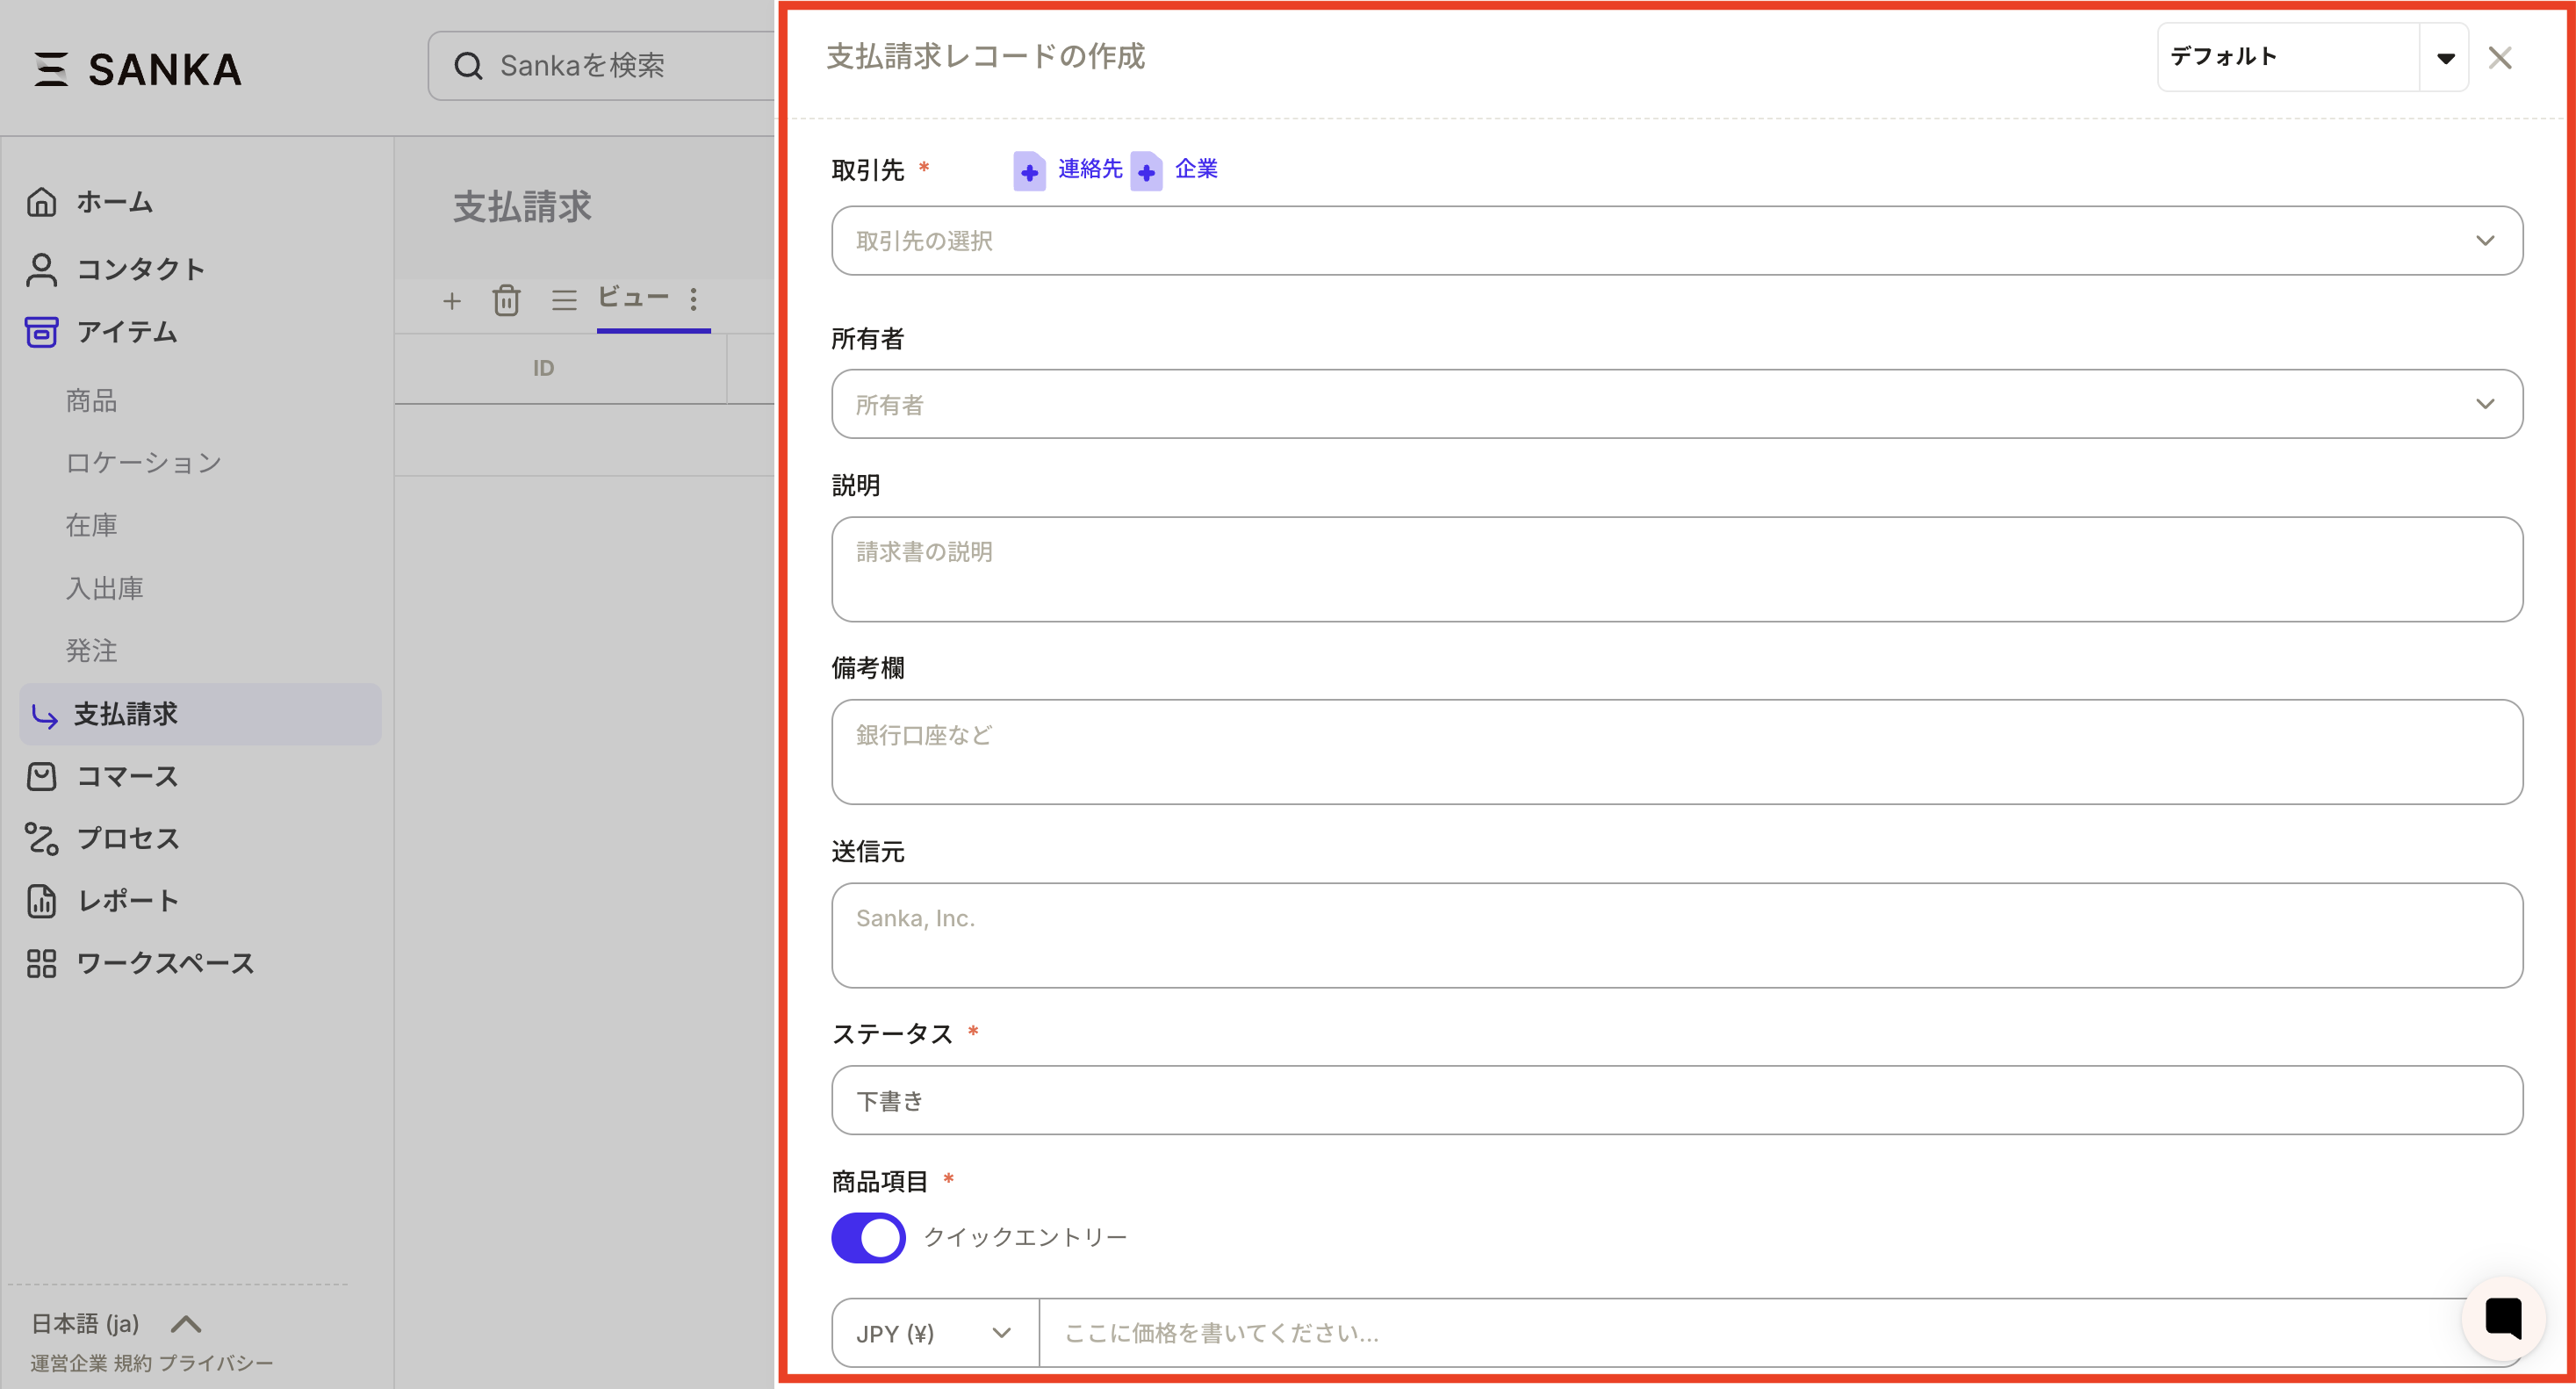Click the plus add record icon
This screenshot has width=2576, height=1389.
pos(452,300)
